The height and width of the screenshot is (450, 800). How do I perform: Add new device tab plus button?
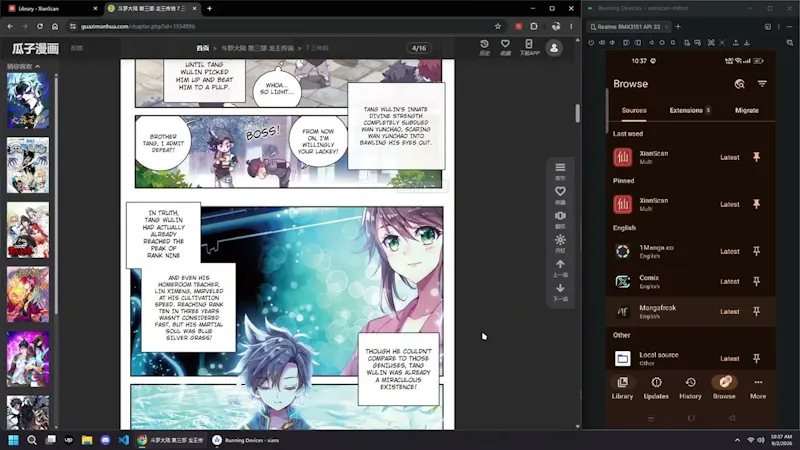[678, 27]
